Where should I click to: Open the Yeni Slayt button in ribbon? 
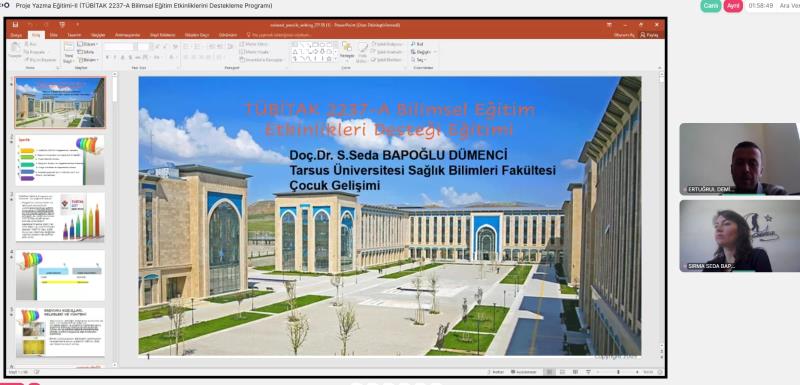pyautogui.click(x=68, y=53)
